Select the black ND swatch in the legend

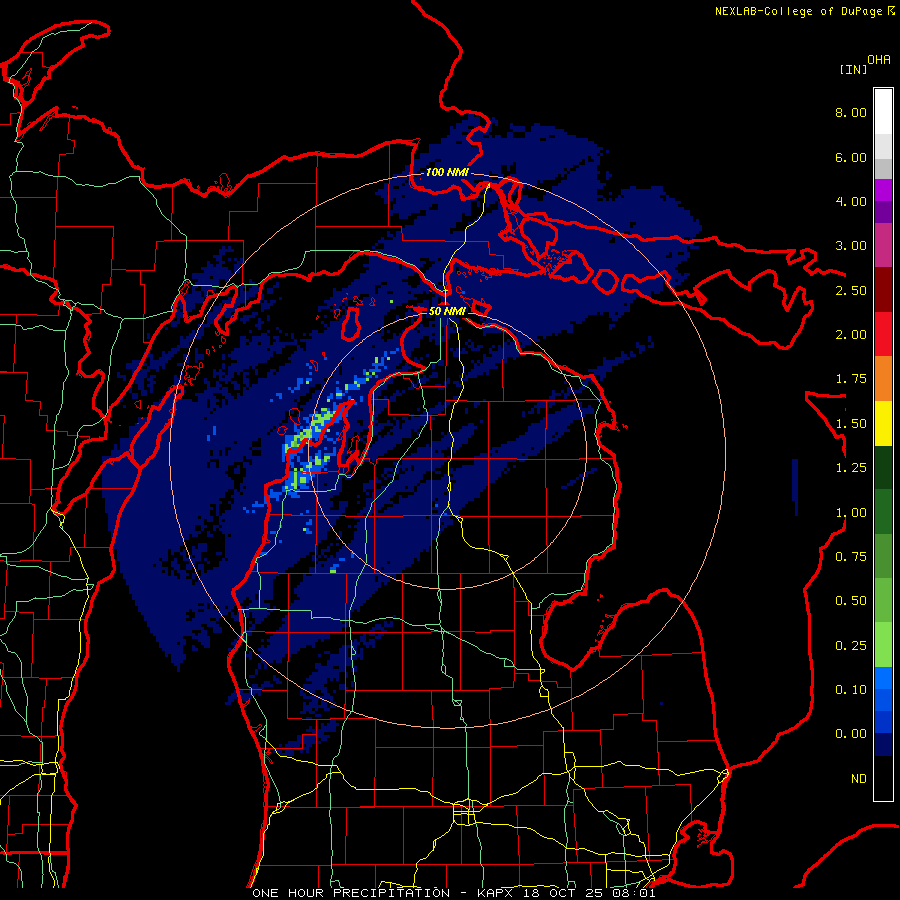[883, 778]
